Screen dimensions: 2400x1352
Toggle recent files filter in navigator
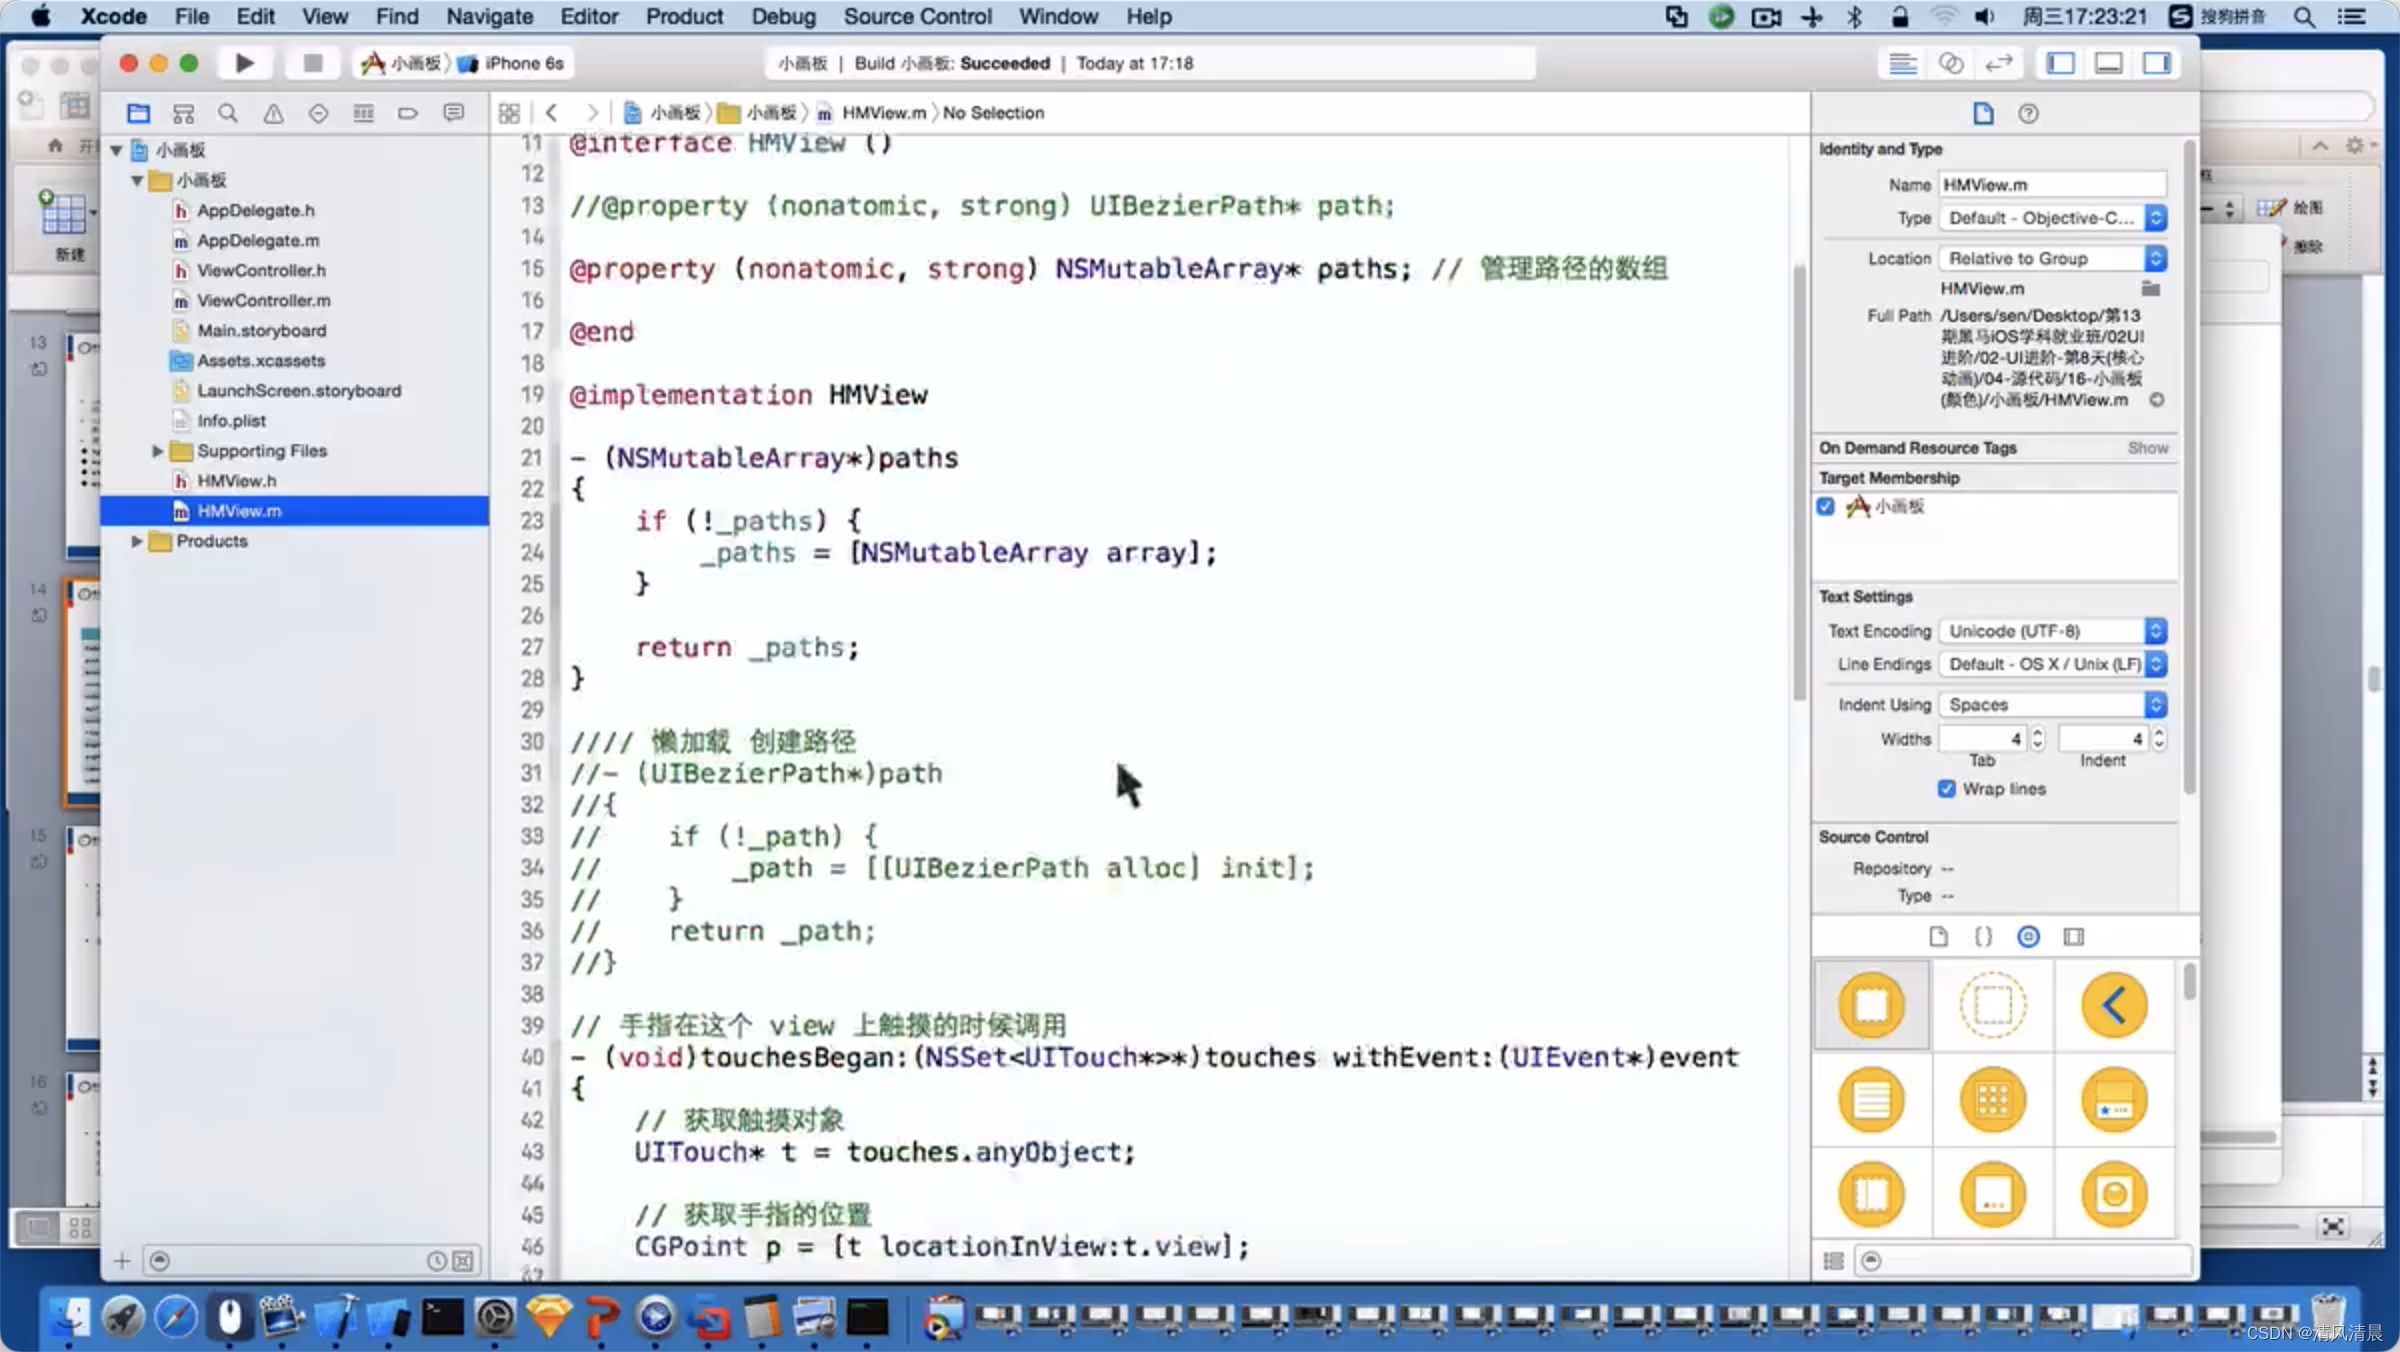point(436,1260)
